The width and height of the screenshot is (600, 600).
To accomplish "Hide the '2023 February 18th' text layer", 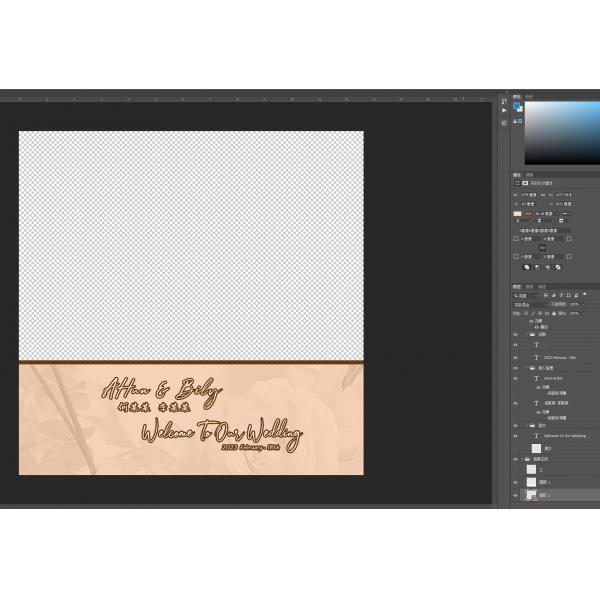I will (x=516, y=357).
